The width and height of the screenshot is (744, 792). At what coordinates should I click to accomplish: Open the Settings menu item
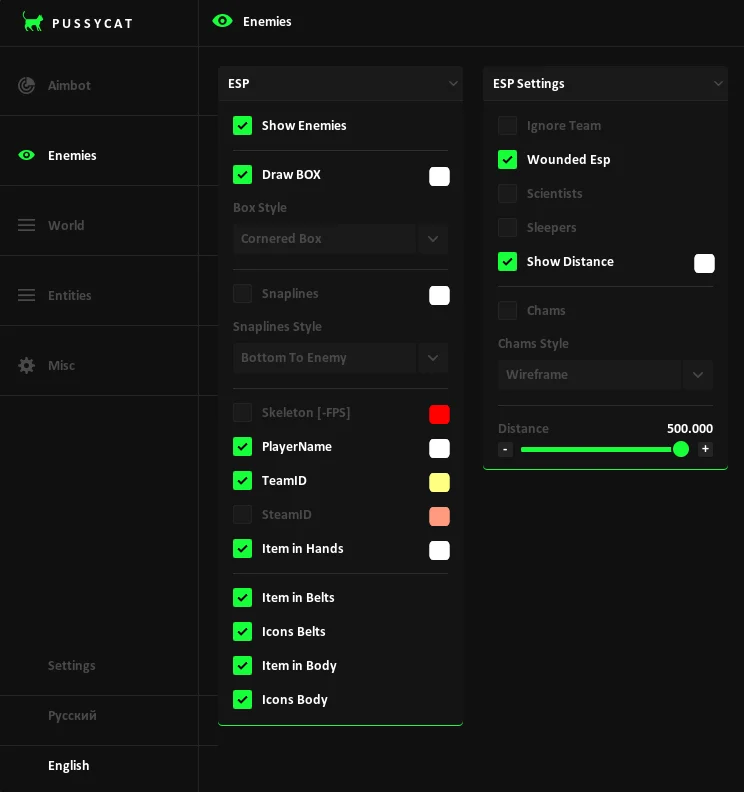click(x=72, y=665)
